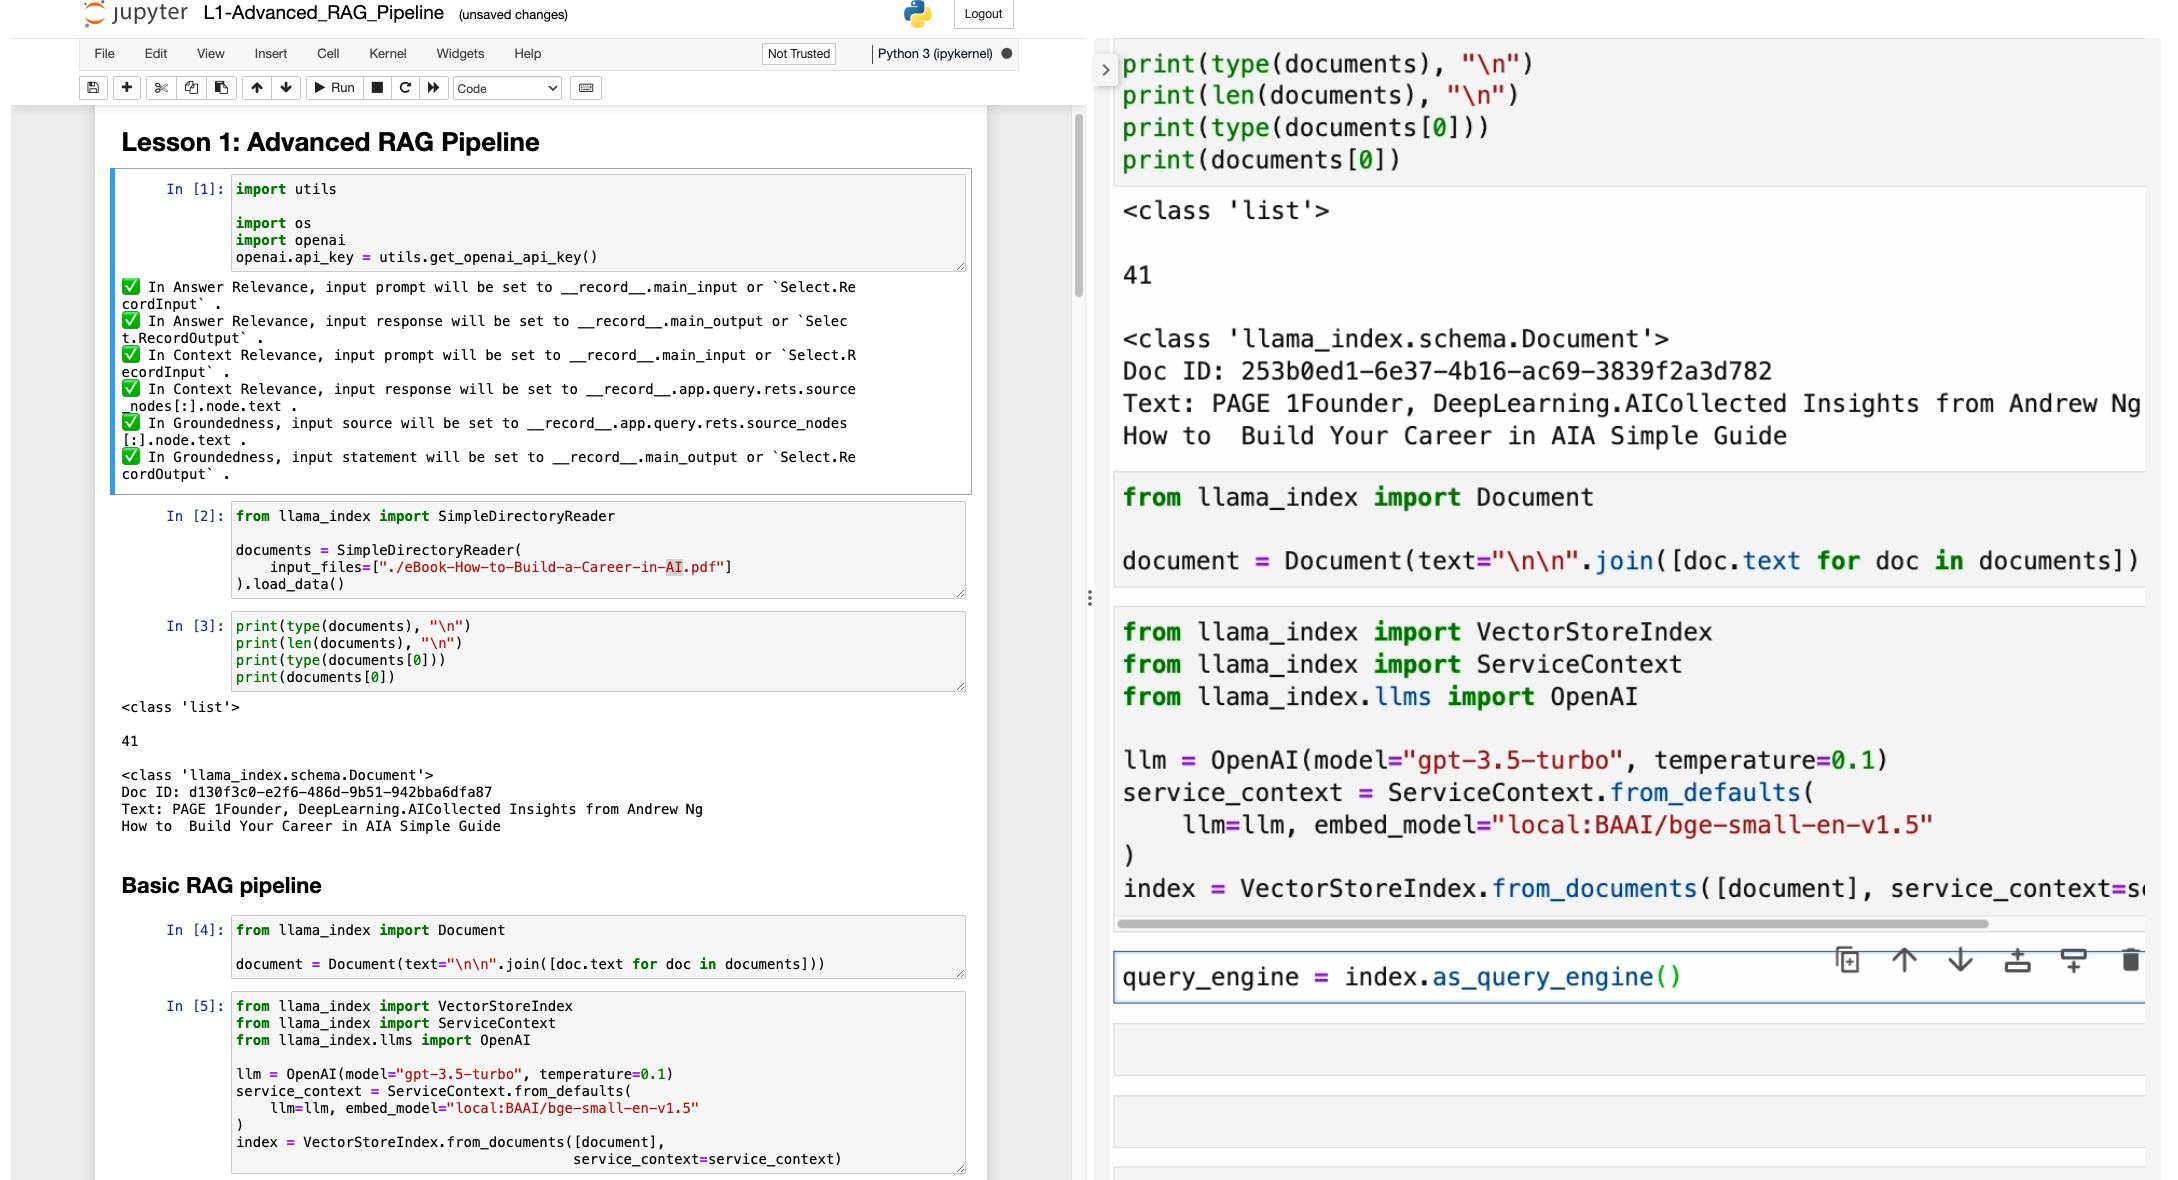Open the Kernel menu
This screenshot has width=2178, height=1180.
point(387,54)
